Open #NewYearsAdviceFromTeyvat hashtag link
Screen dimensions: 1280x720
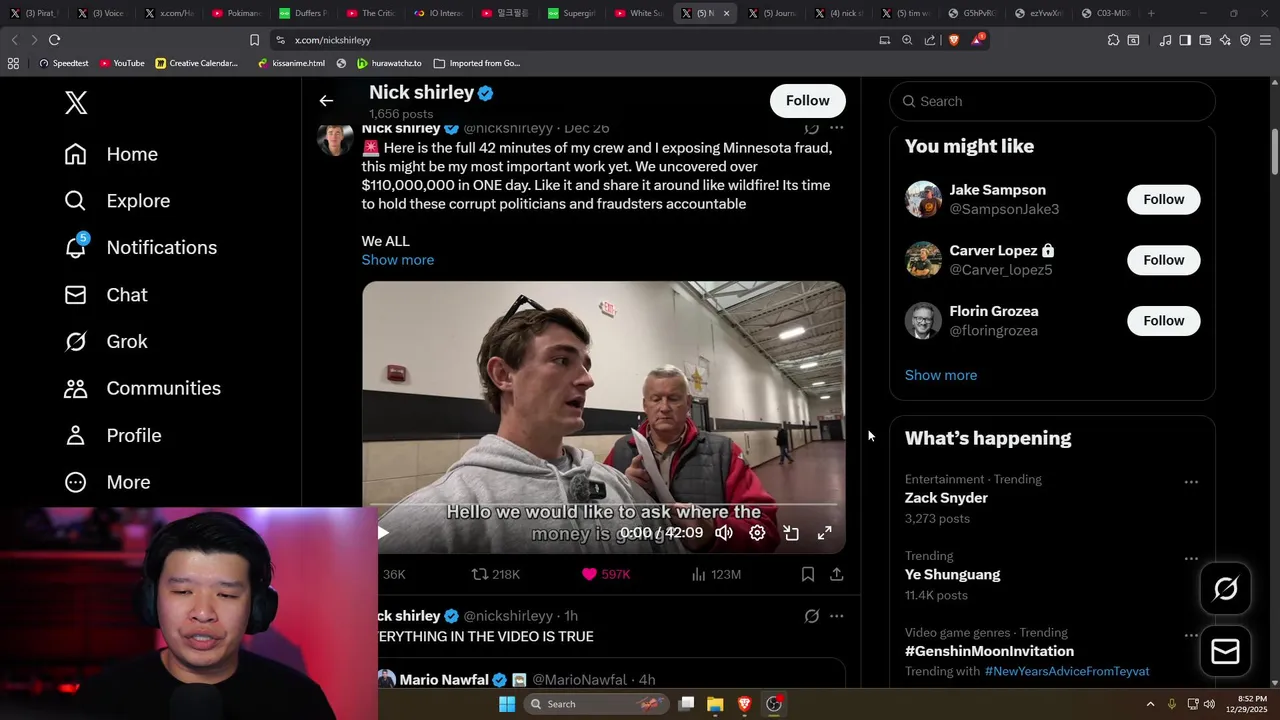click(1067, 671)
